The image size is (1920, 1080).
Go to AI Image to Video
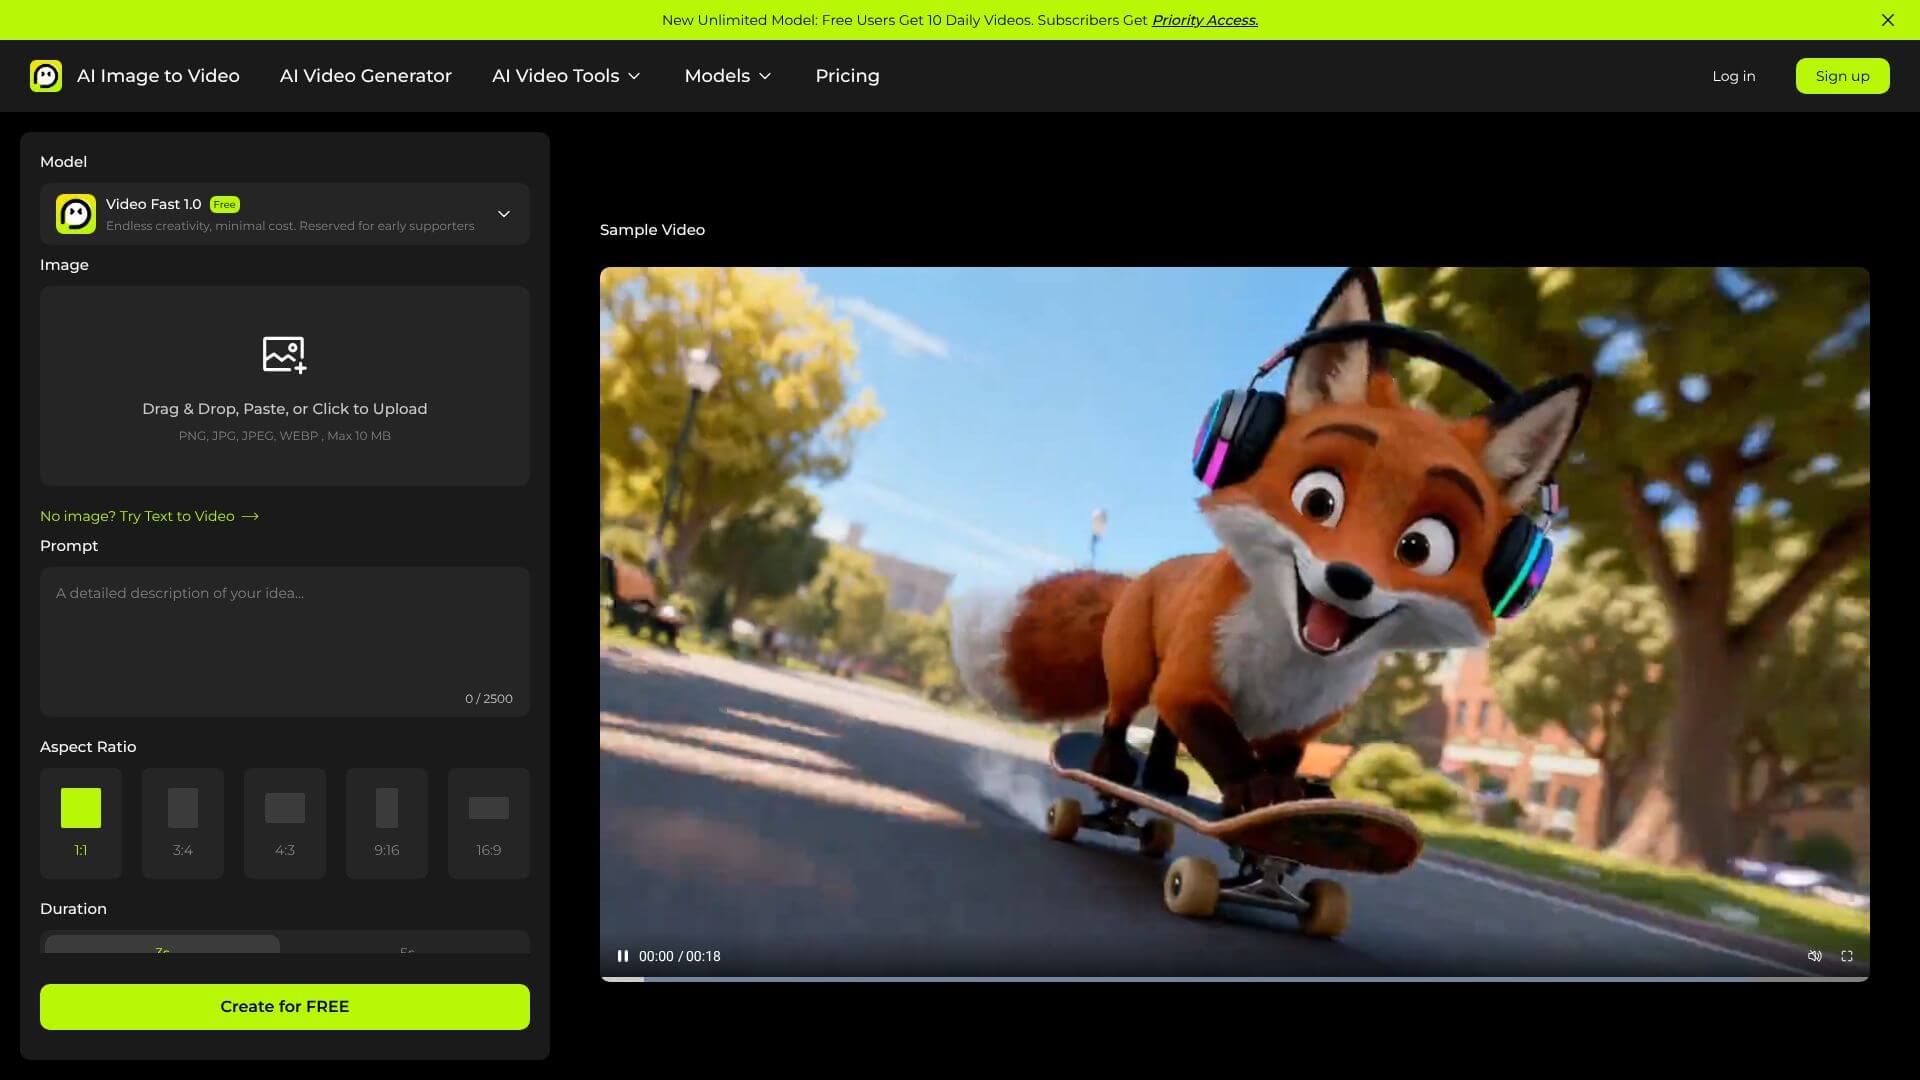pos(158,76)
